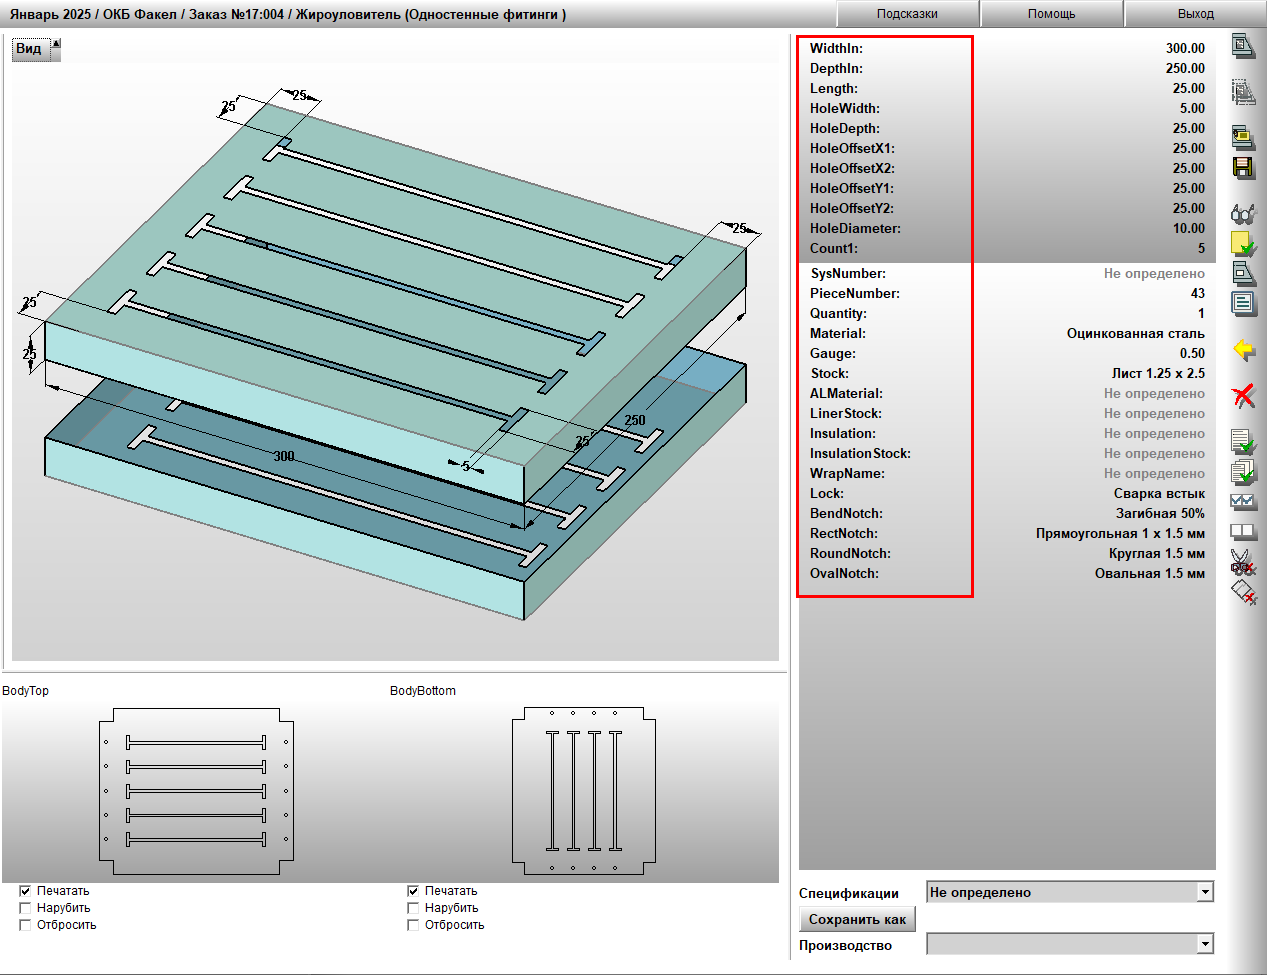This screenshot has height=975, width=1267.
Task: Open the Подсказки menu
Action: 907,14
